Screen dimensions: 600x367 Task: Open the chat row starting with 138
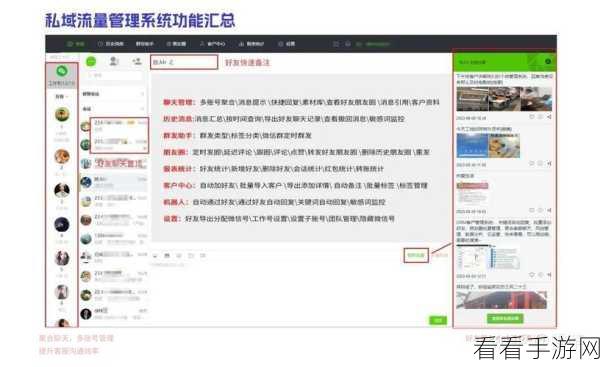pos(114,238)
